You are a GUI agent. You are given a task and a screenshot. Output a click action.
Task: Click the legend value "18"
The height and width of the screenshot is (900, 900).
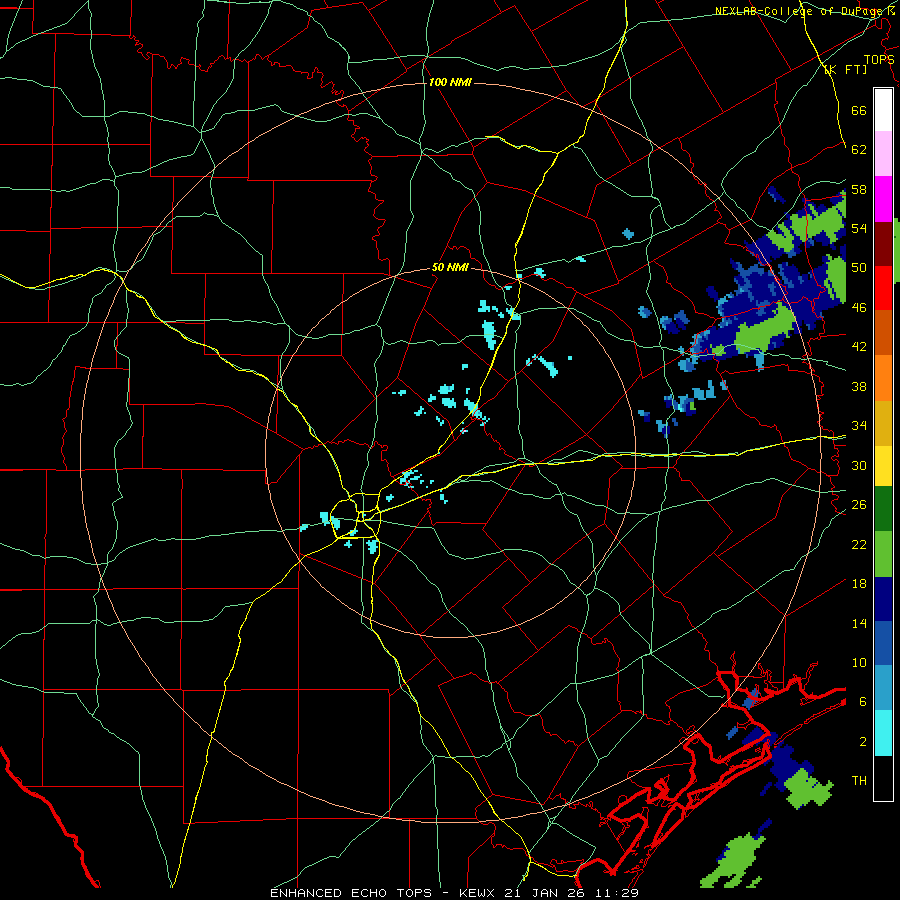[859, 584]
